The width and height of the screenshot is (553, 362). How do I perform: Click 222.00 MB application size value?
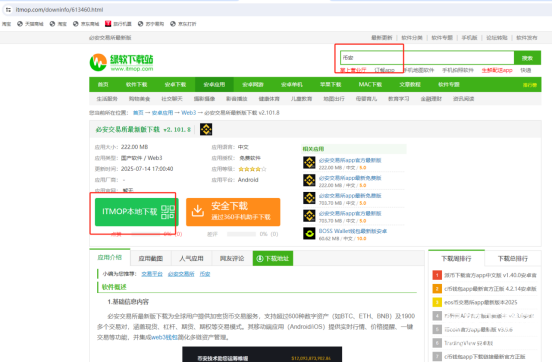134,147
